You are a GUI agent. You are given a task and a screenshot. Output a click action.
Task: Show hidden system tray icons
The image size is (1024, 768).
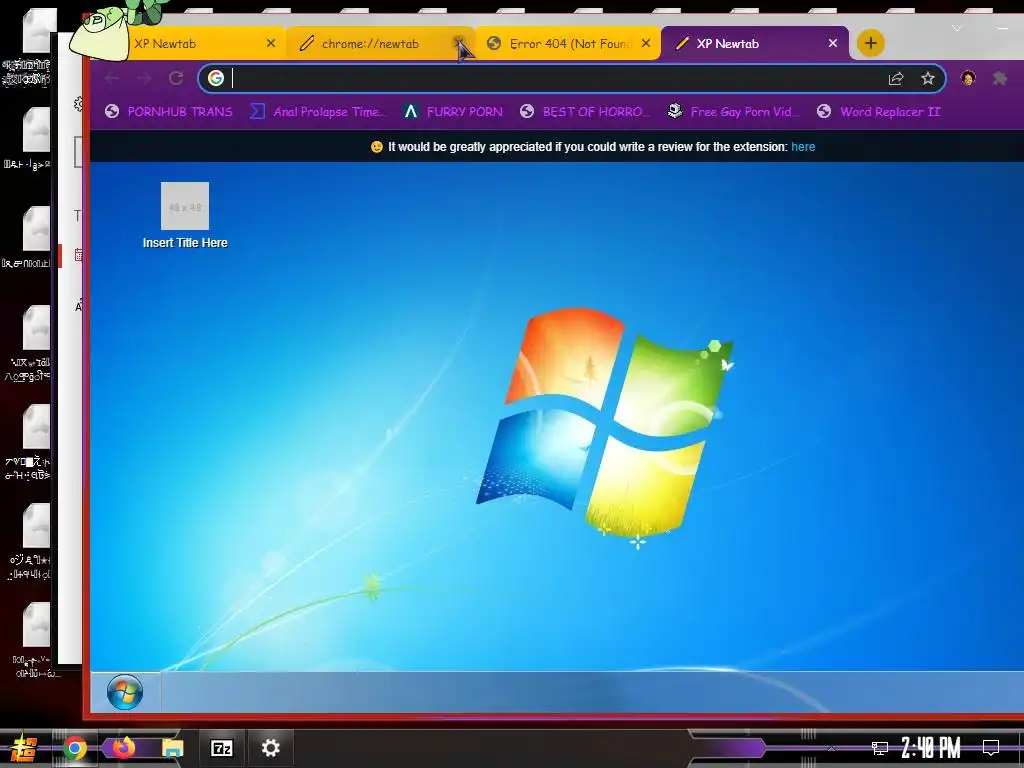pos(831,748)
